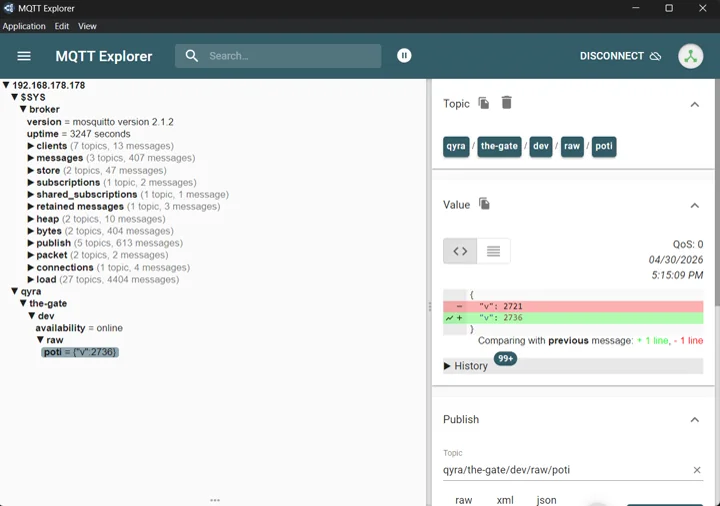Select the uptime topic row
This screenshot has width=720, height=506.
coord(79,134)
